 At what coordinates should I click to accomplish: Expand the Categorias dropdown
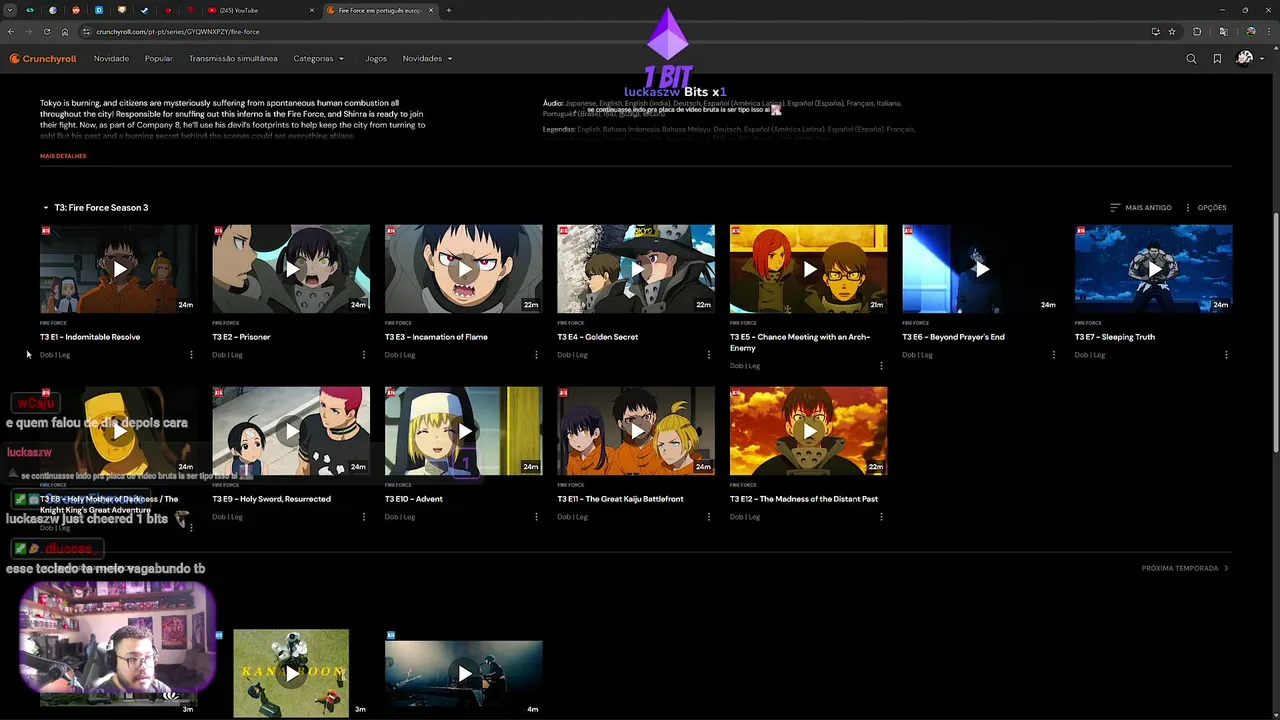pos(318,59)
